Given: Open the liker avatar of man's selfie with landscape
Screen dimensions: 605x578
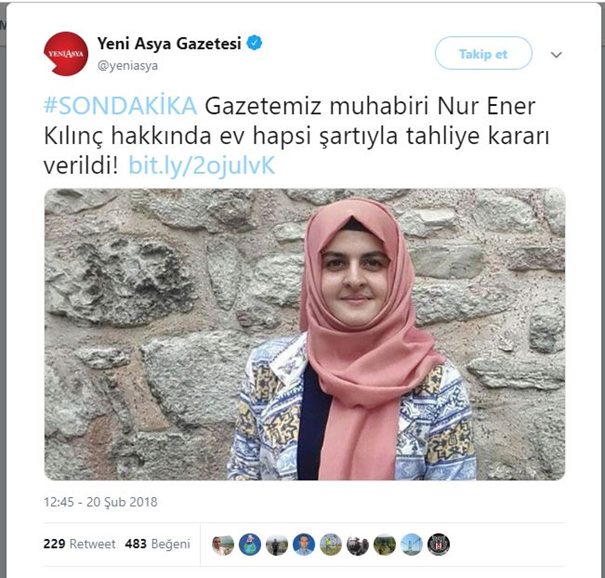Looking at the screenshot, I should 223,544.
